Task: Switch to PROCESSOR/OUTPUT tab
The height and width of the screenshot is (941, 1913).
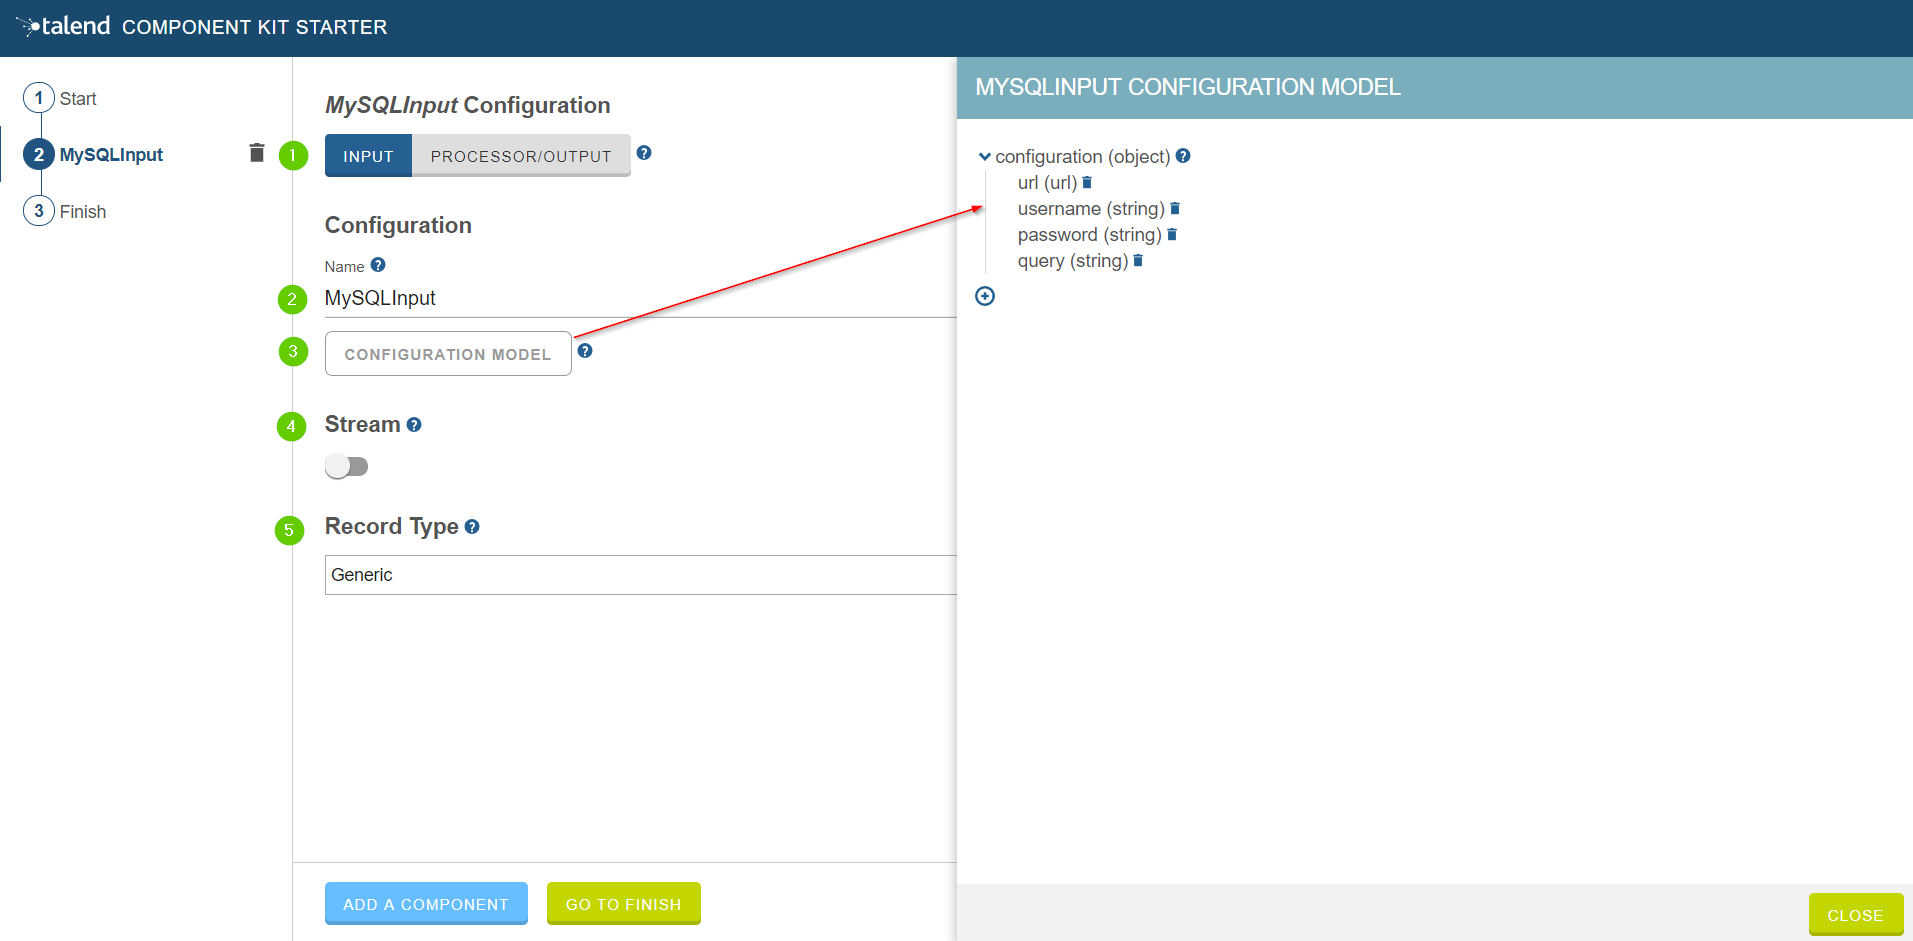Action: point(521,156)
